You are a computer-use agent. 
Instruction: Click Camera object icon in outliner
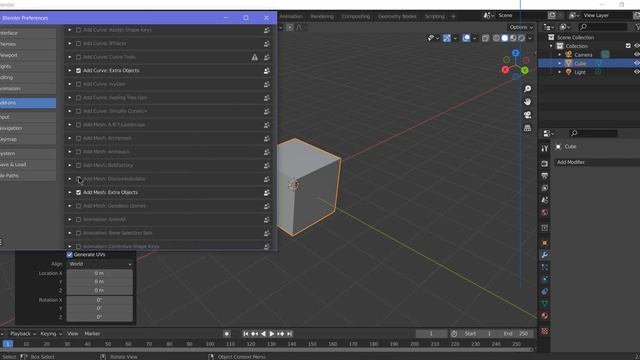click(x=569, y=54)
